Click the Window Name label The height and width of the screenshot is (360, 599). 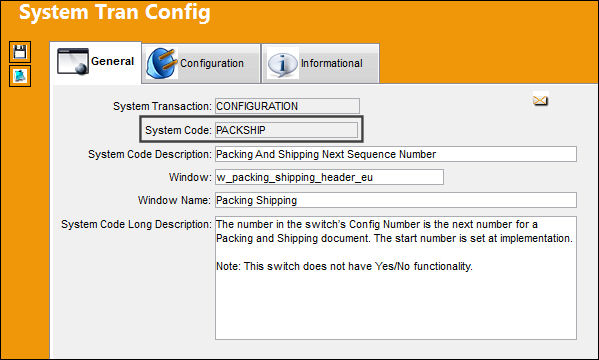coord(174,200)
